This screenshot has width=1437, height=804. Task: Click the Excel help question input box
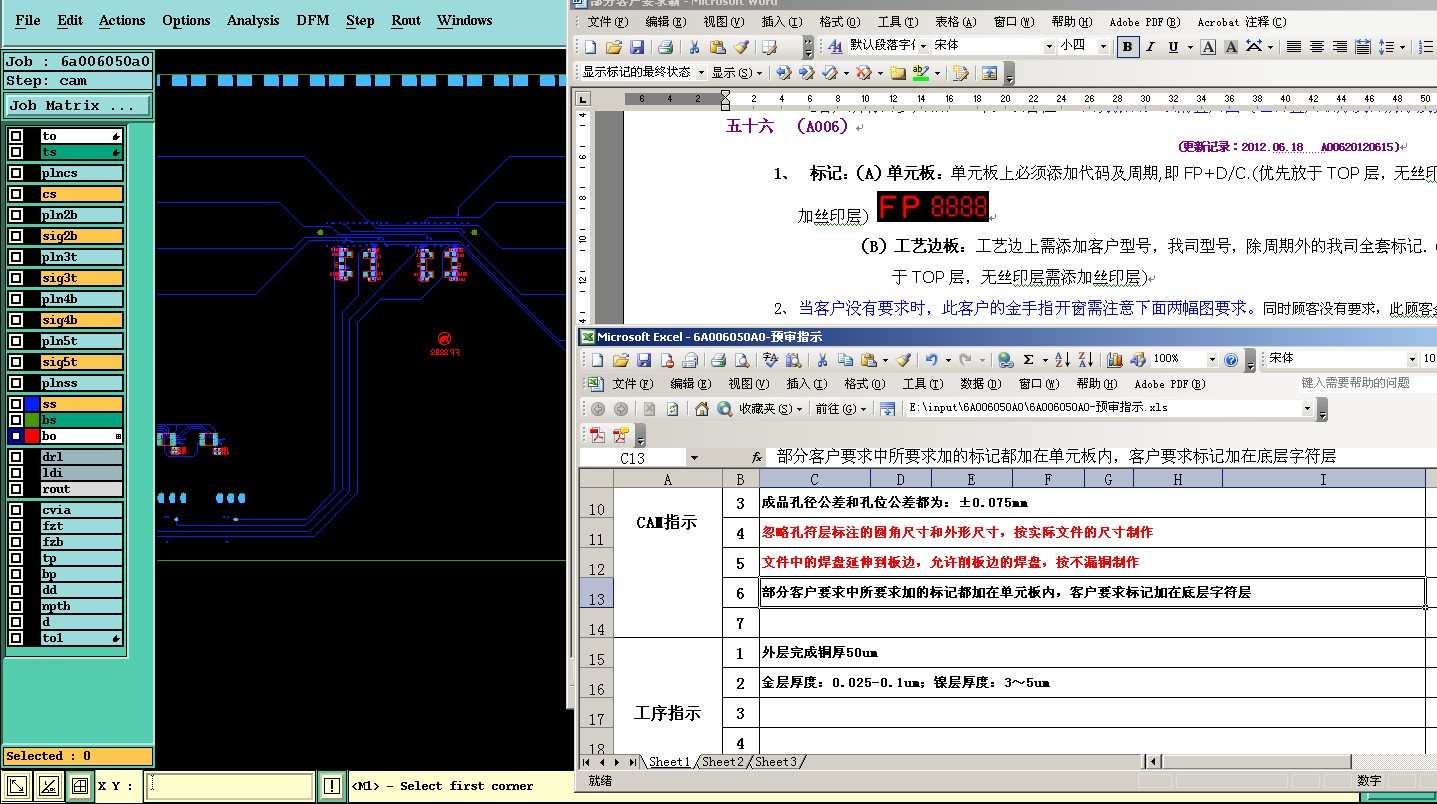[1367, 383]
